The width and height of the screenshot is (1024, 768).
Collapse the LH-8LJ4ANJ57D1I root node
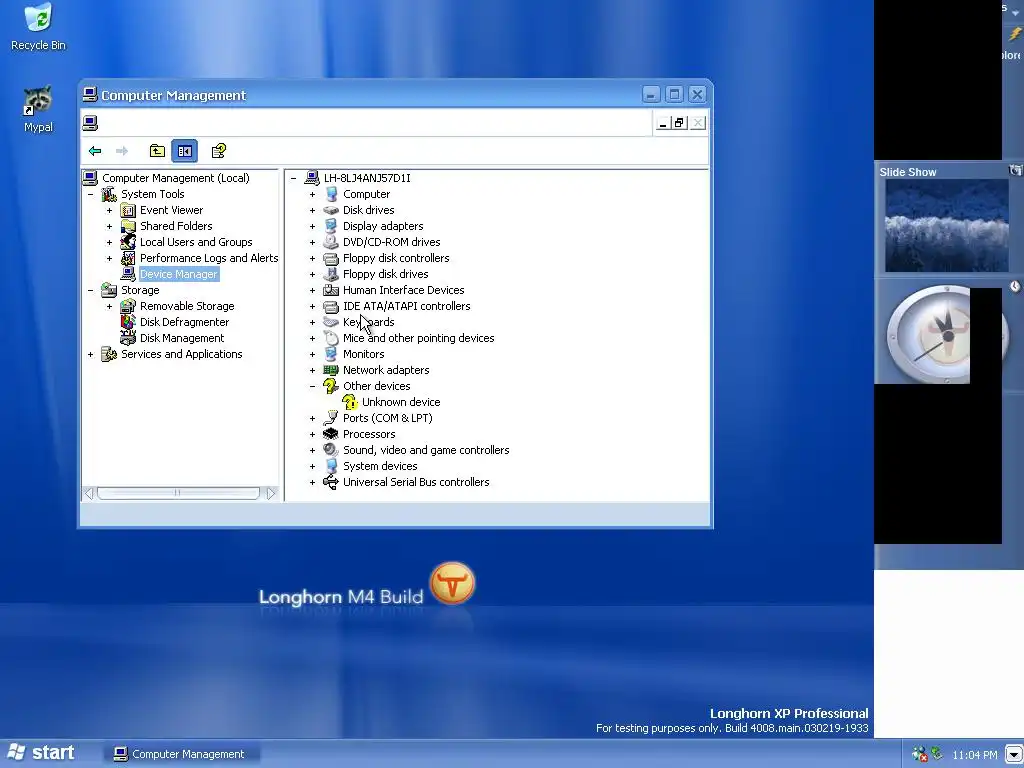pos(293,178)
